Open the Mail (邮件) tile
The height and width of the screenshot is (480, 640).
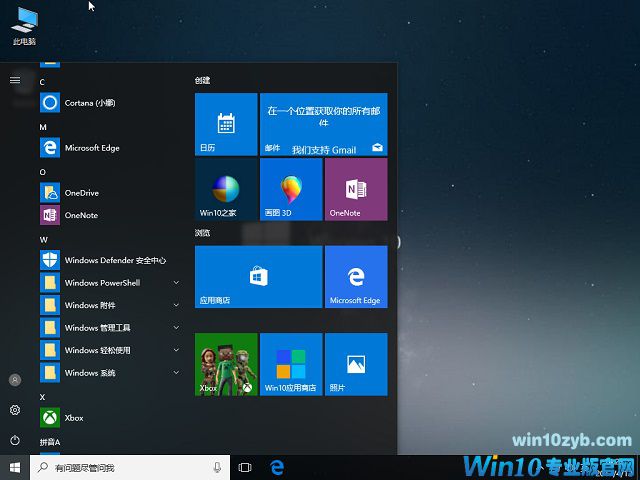323,124
